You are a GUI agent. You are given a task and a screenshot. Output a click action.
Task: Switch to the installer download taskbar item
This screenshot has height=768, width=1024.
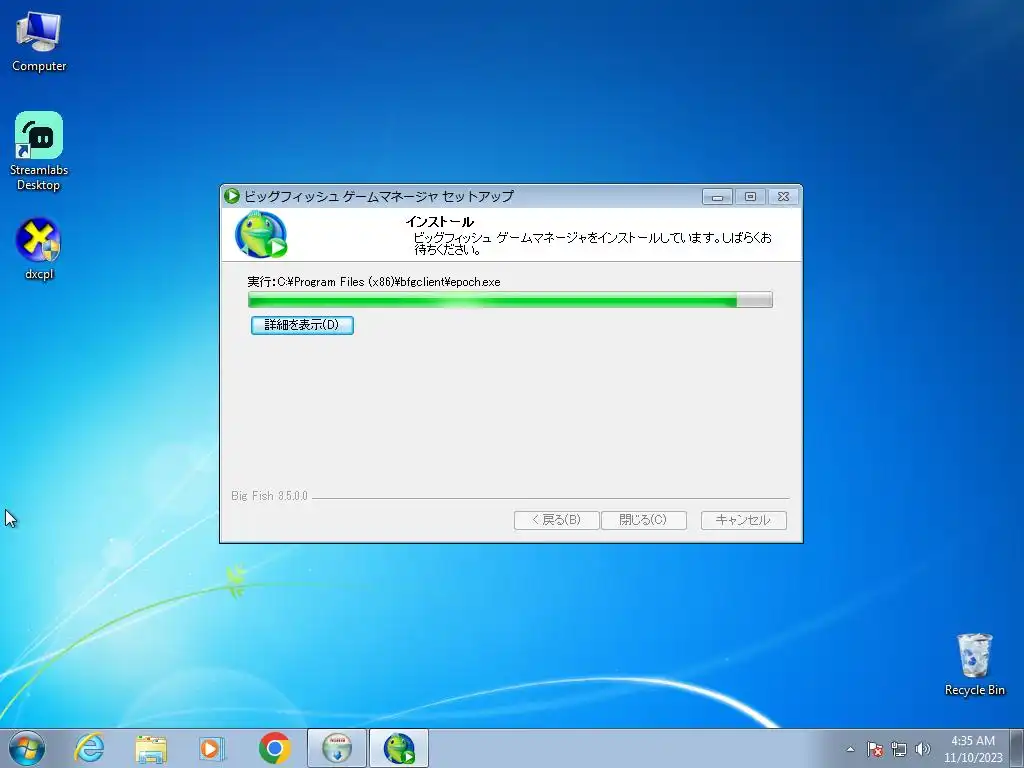point(337,748)
